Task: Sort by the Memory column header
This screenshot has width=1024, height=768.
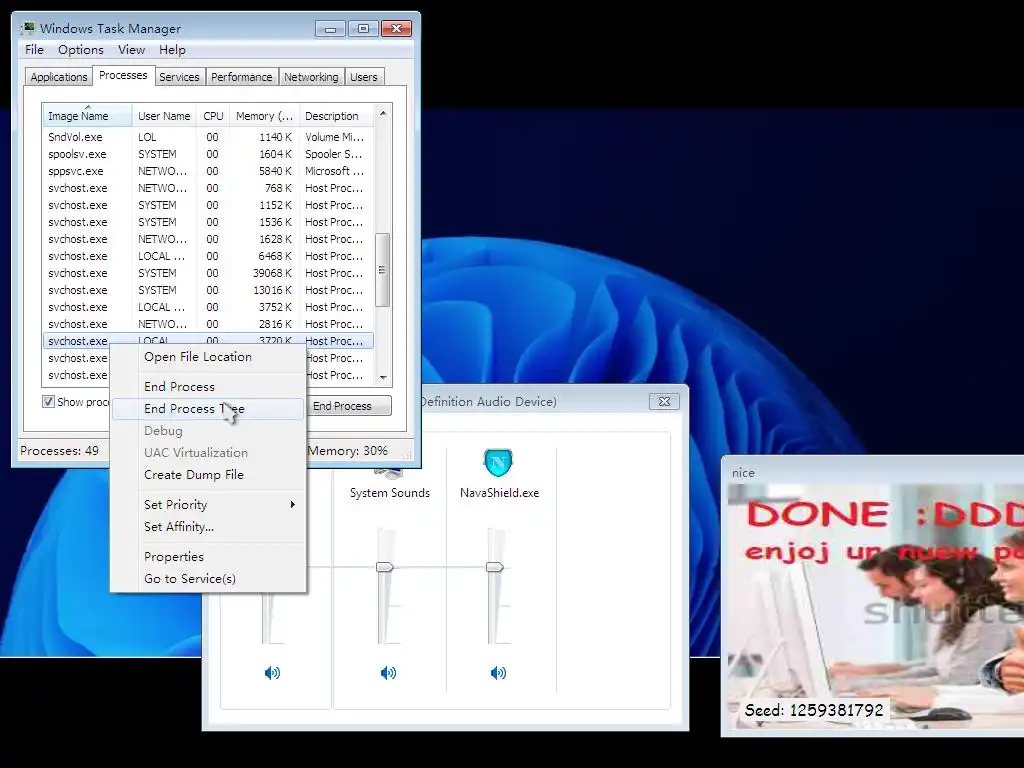Action: pyautogui.click(x=264, y=116)
